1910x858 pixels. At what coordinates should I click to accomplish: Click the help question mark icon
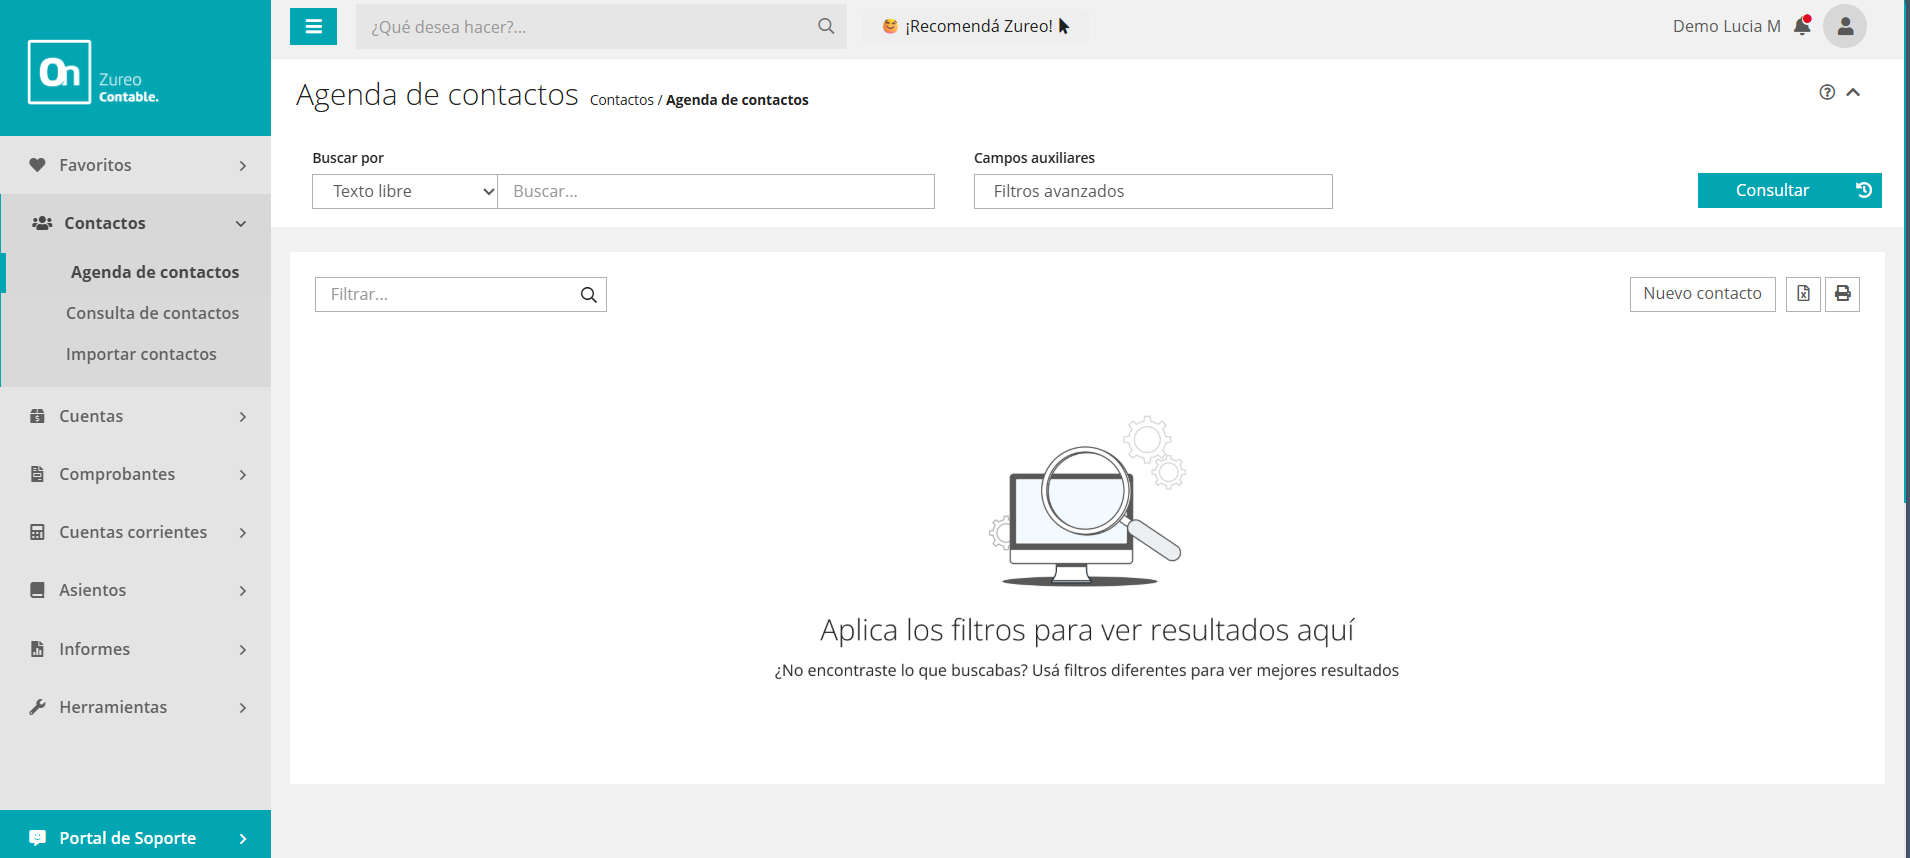point(1827,92)
